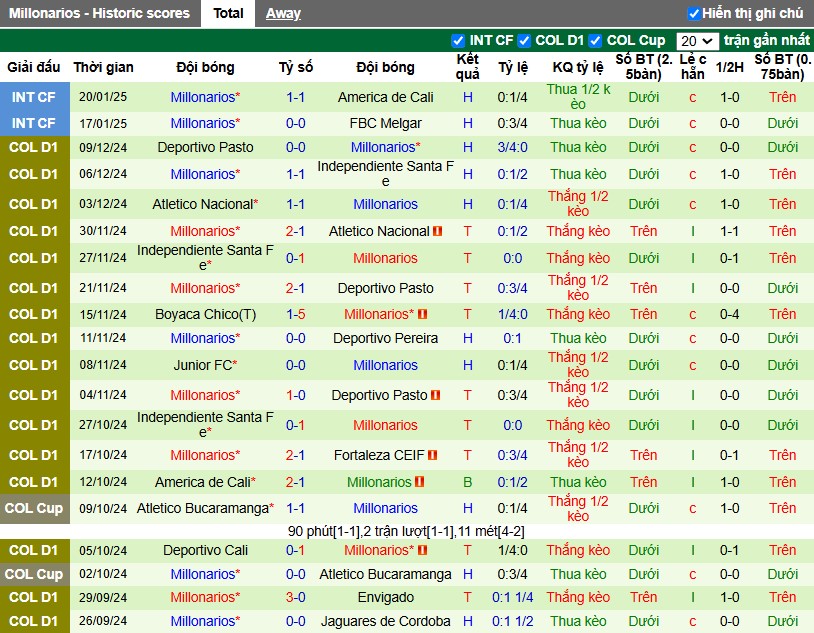Click the Thời gian column header
814x633 pixels.
[x=103, y=67]
